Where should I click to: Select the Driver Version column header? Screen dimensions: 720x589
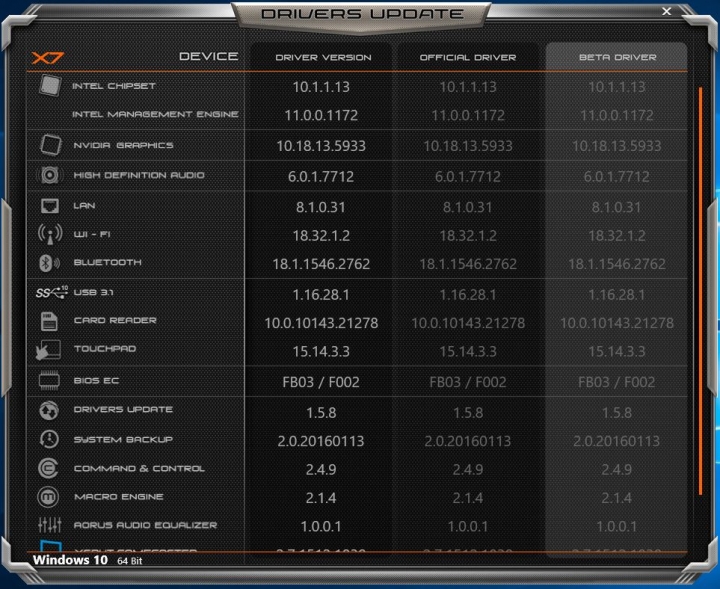point(323,57)
